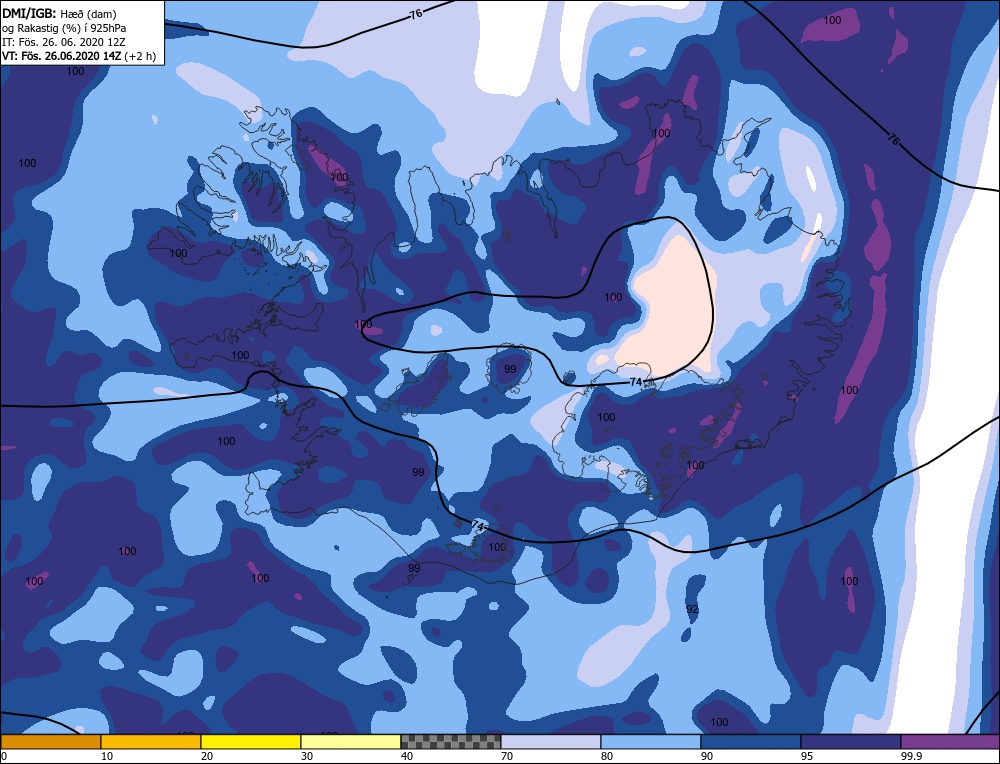Click the 'VT: Fös. 26.06.2020 14Z (+2 h)' line
This screenshot has width=1000, height=764.
click(79, 56)
